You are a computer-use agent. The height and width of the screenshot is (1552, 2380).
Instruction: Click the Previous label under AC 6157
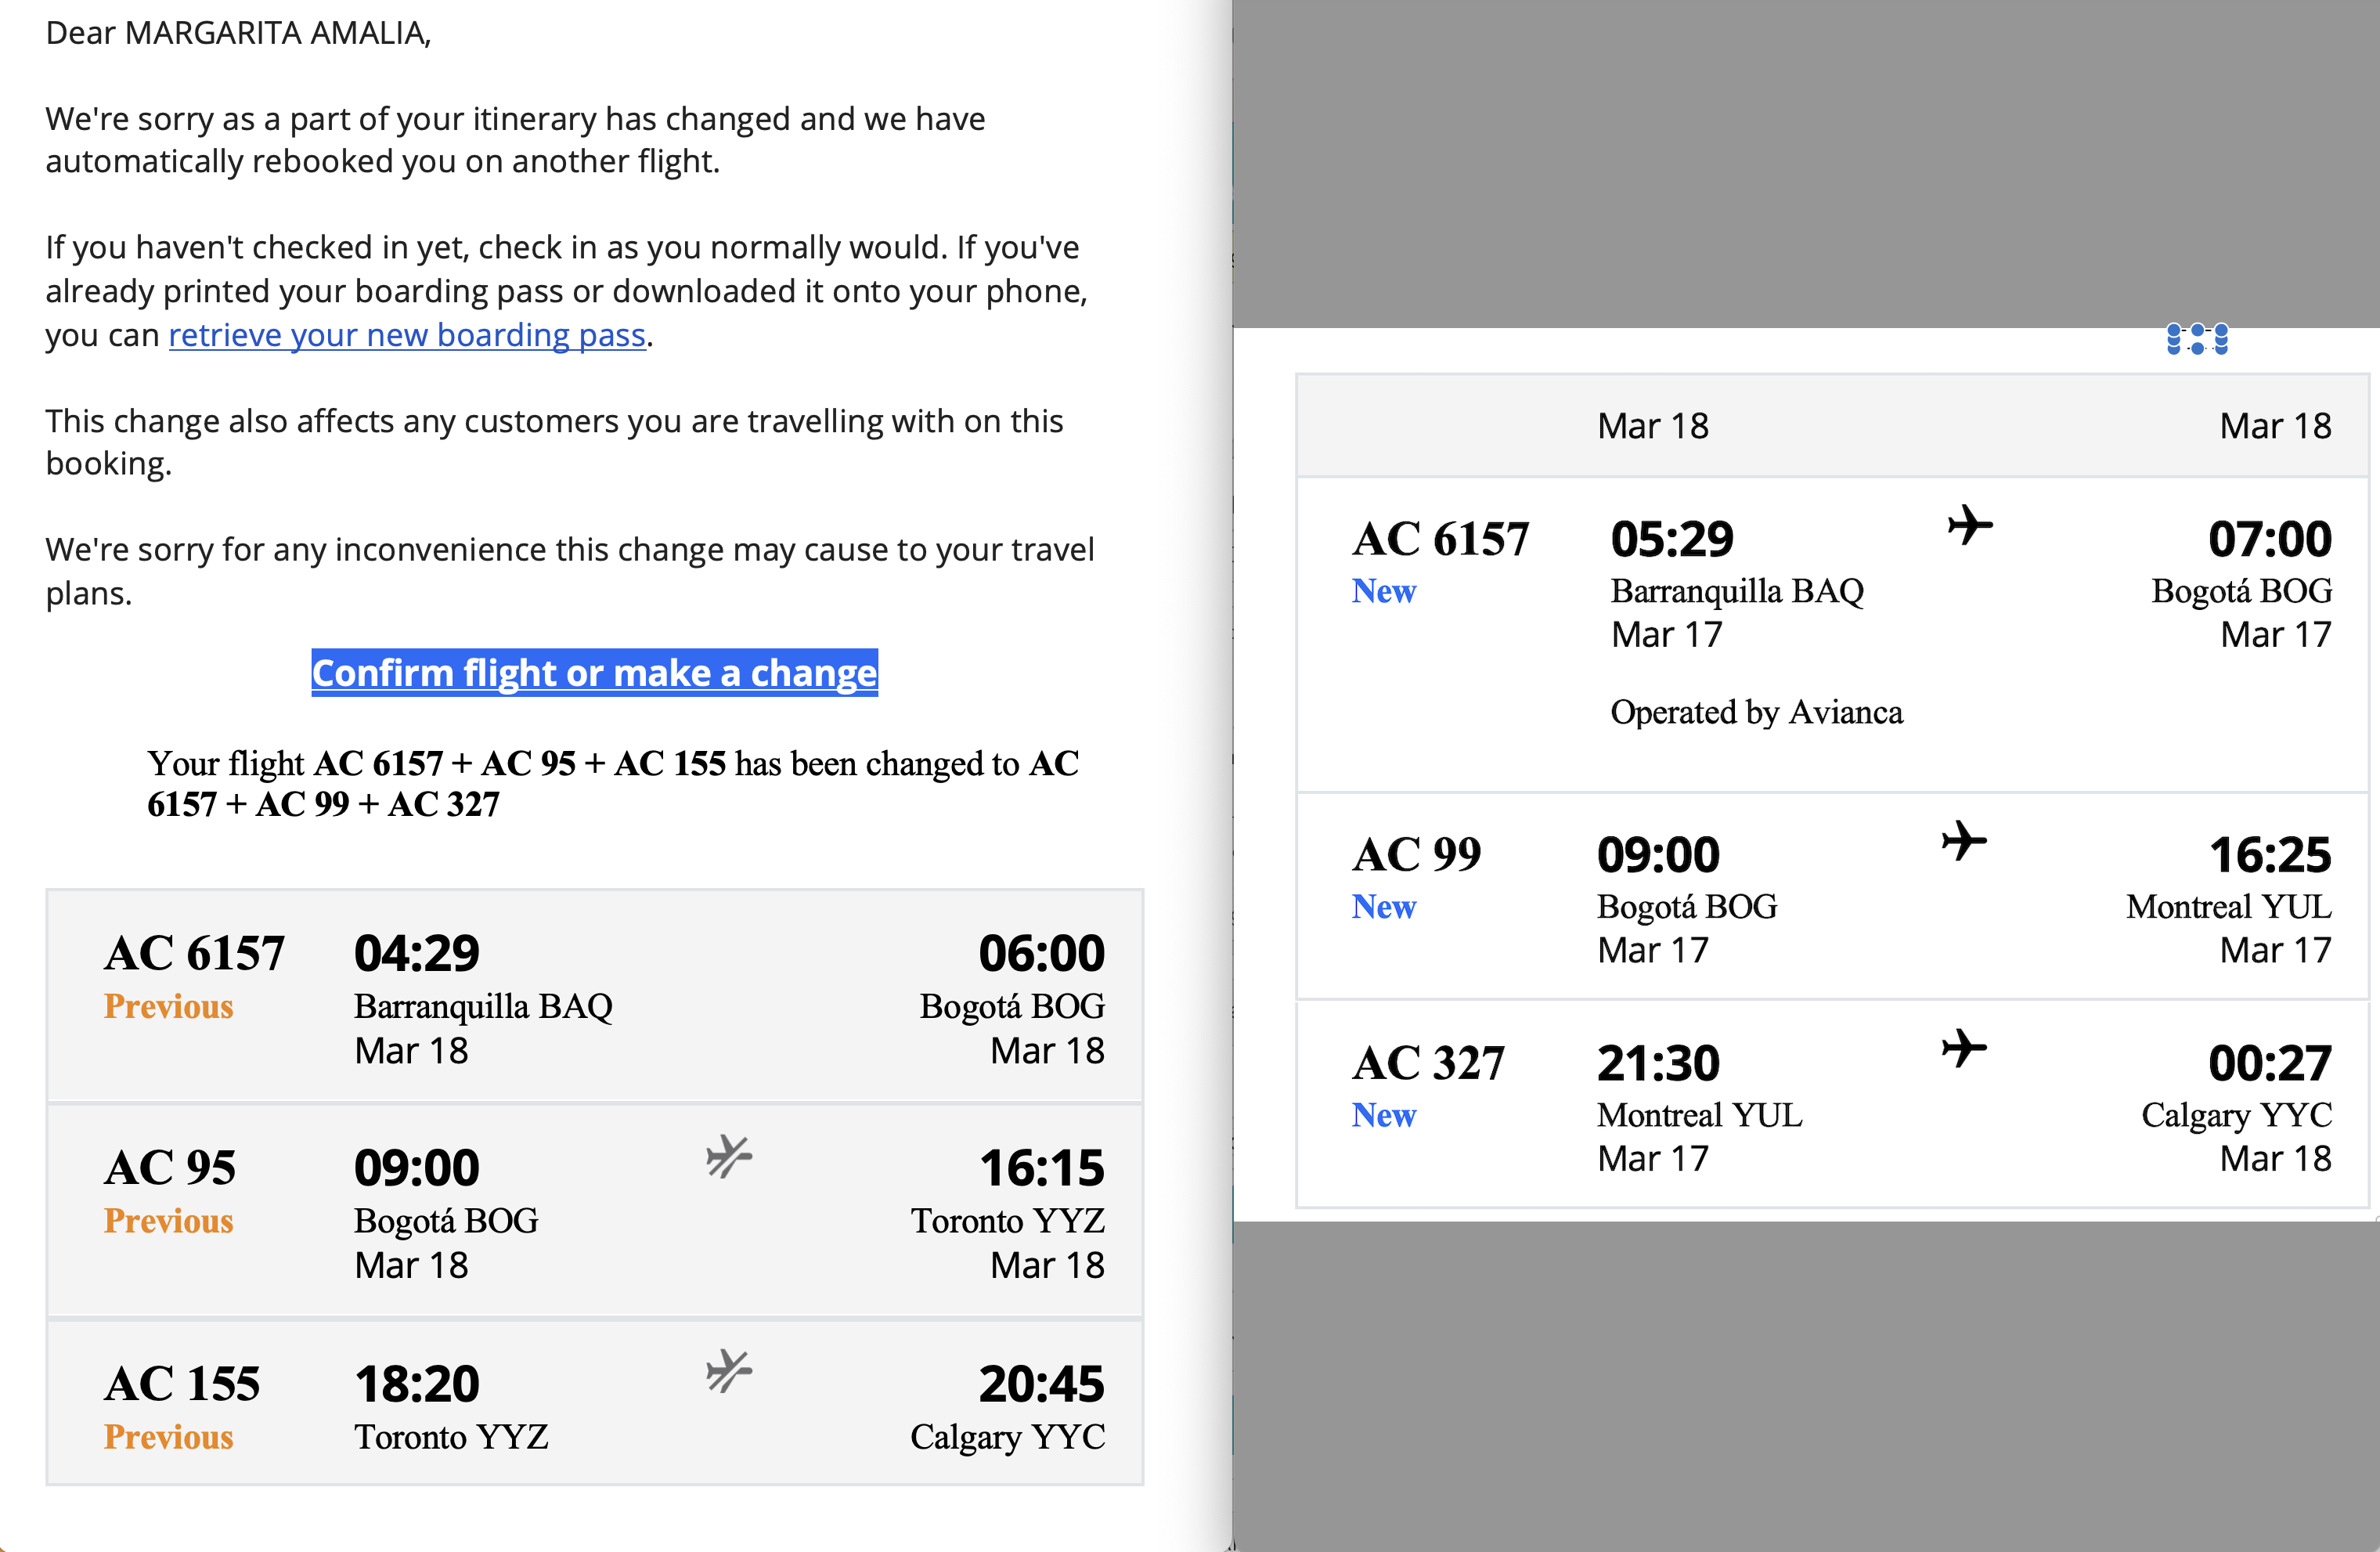click(168, 1006)
